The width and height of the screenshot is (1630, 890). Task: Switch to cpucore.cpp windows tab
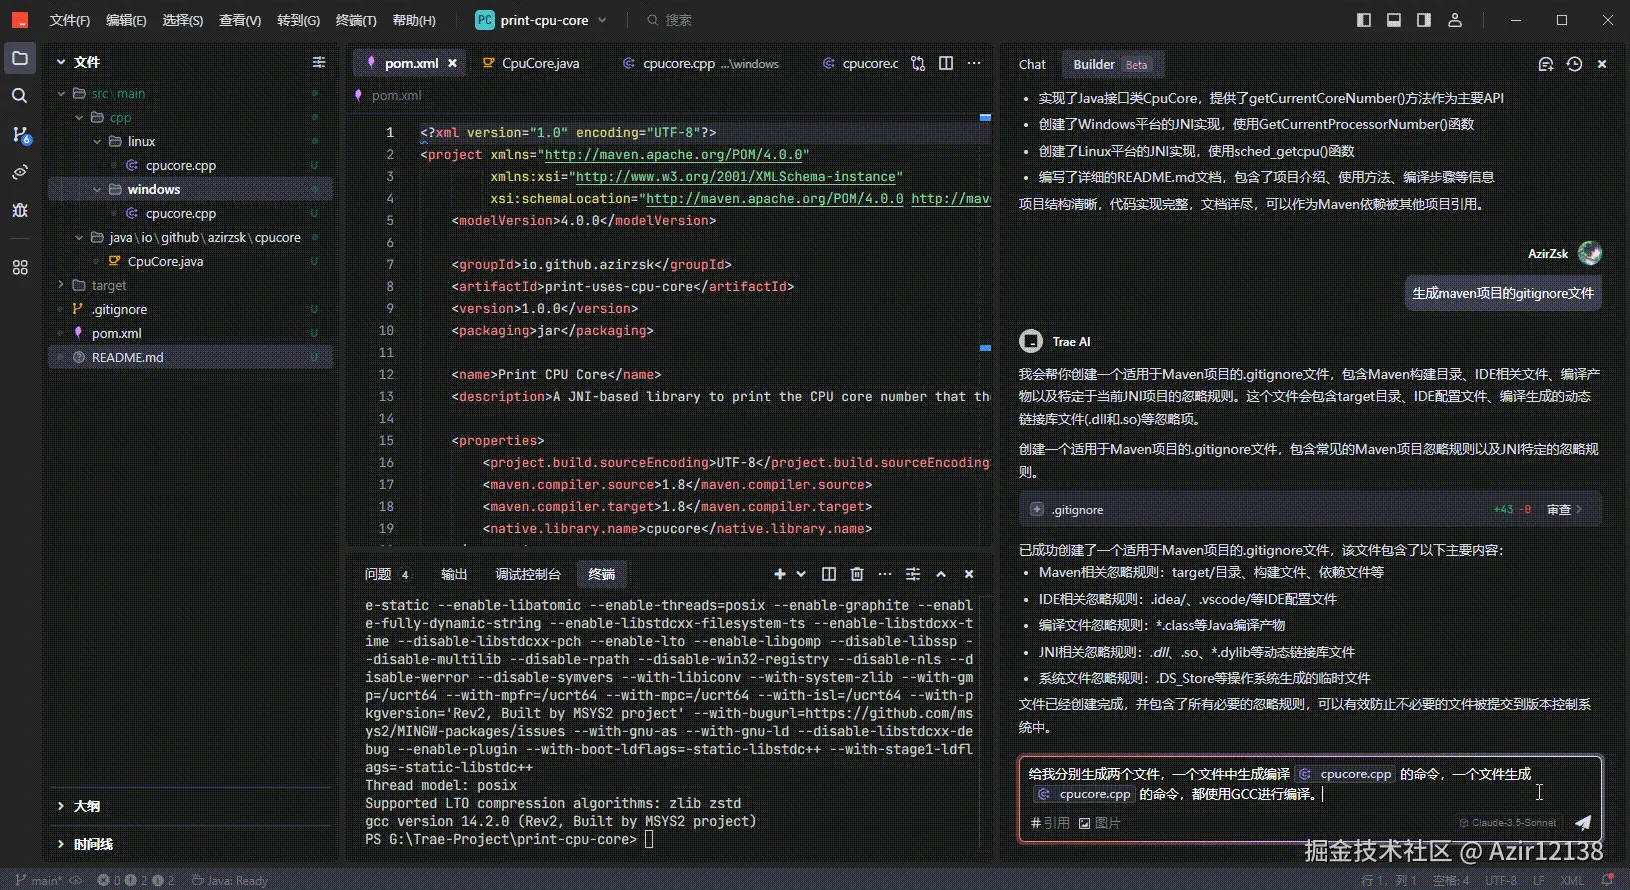tap(701, 63)
